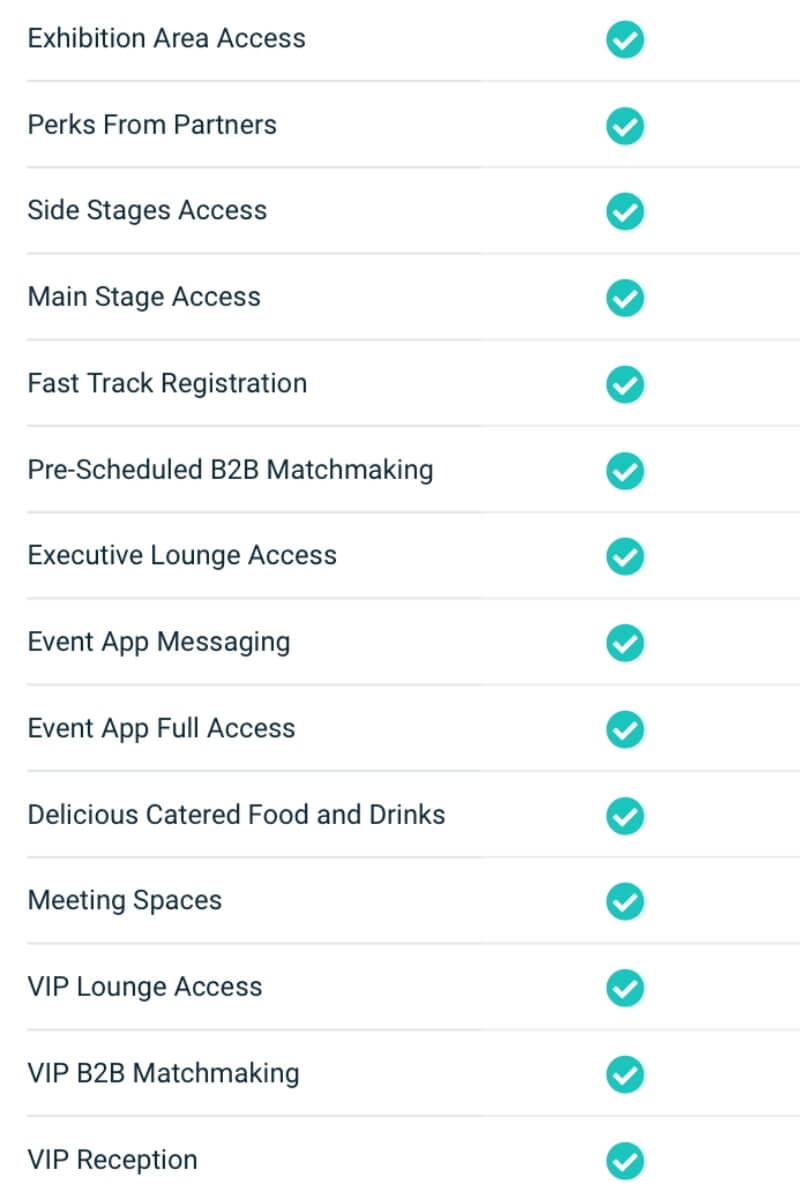Select the Pre-Scheduled B2B Matchmaking checkmark
800x1200 pixels.
(625, 470)
